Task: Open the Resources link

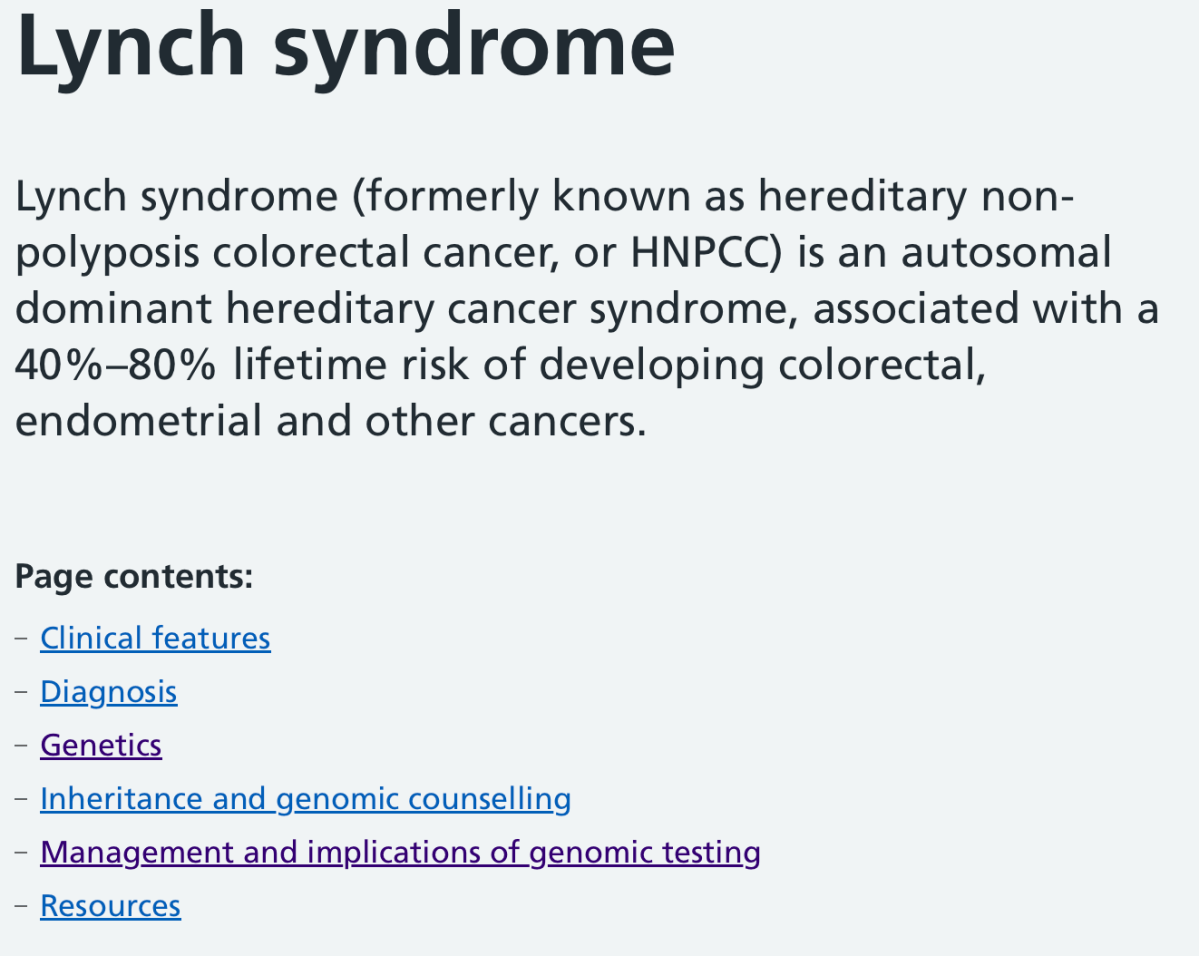Action: [x=110, y=906]
